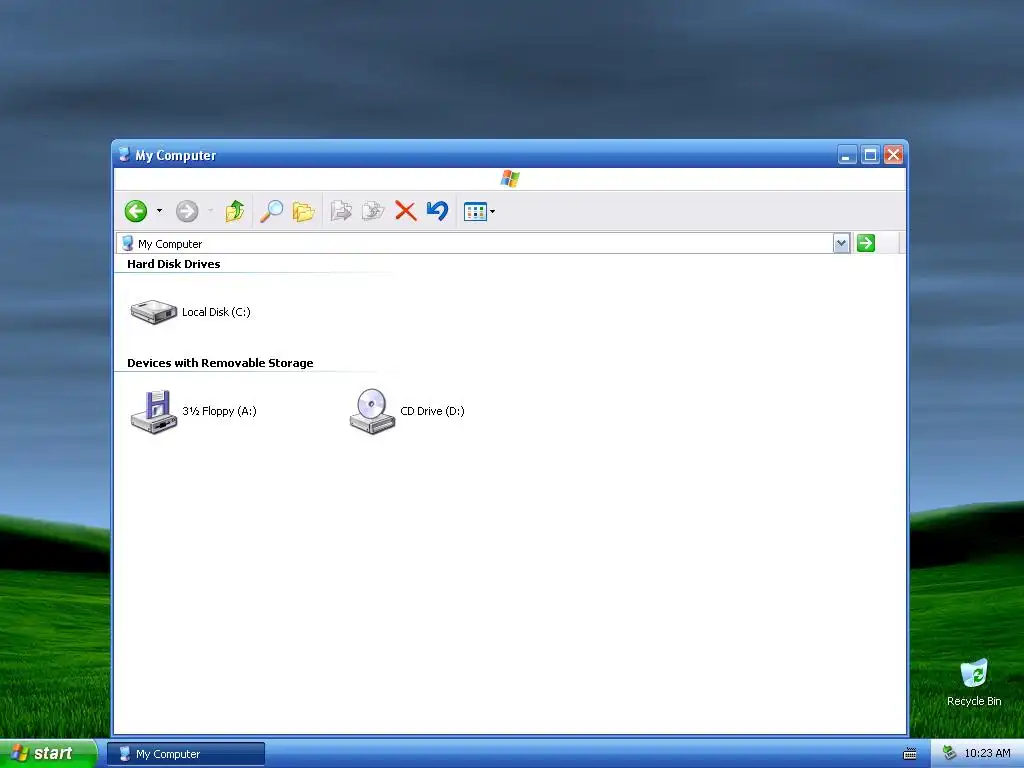Click the grey Forward arrow button
1024x768 pixels.
point(187,211)
